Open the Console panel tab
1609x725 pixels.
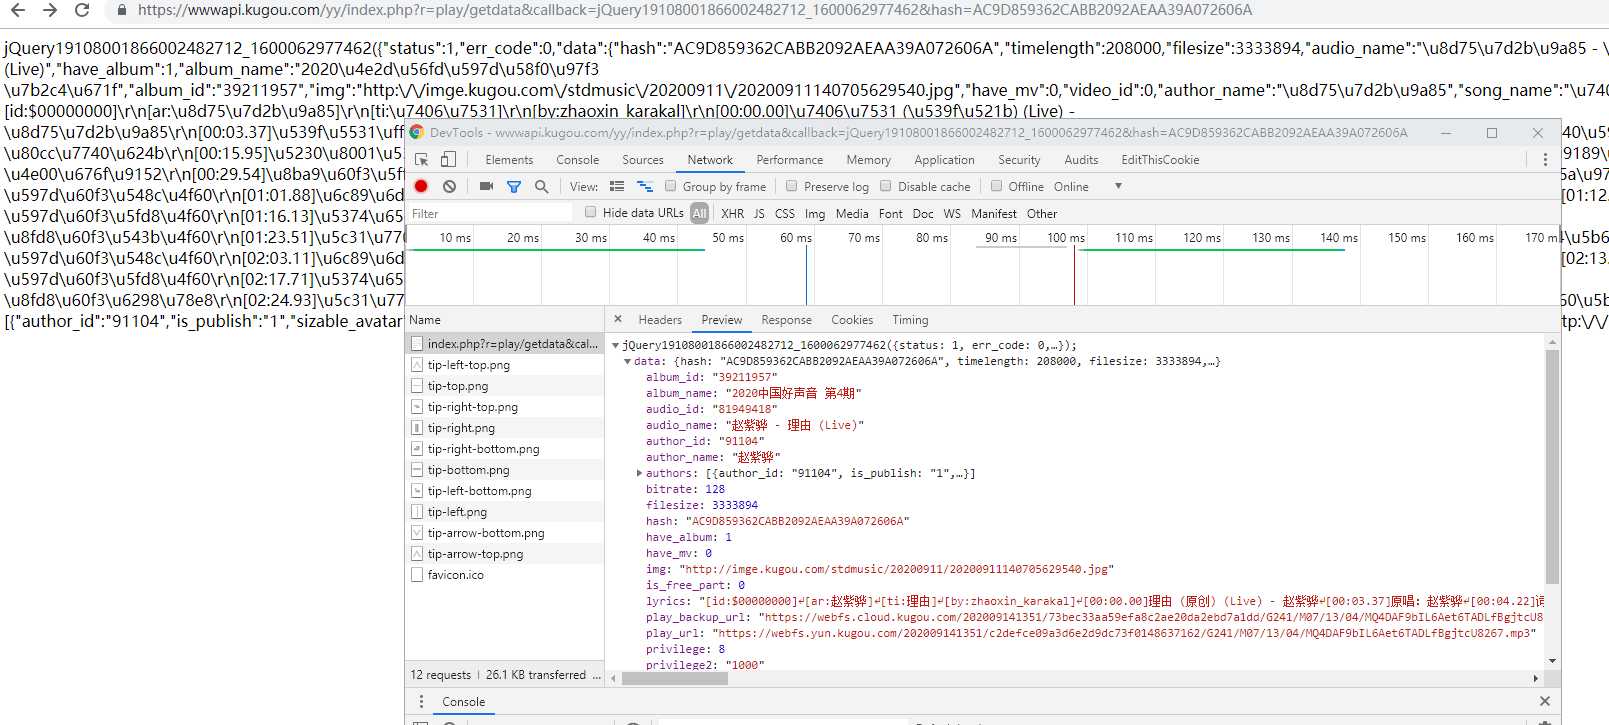coord(578,160)
